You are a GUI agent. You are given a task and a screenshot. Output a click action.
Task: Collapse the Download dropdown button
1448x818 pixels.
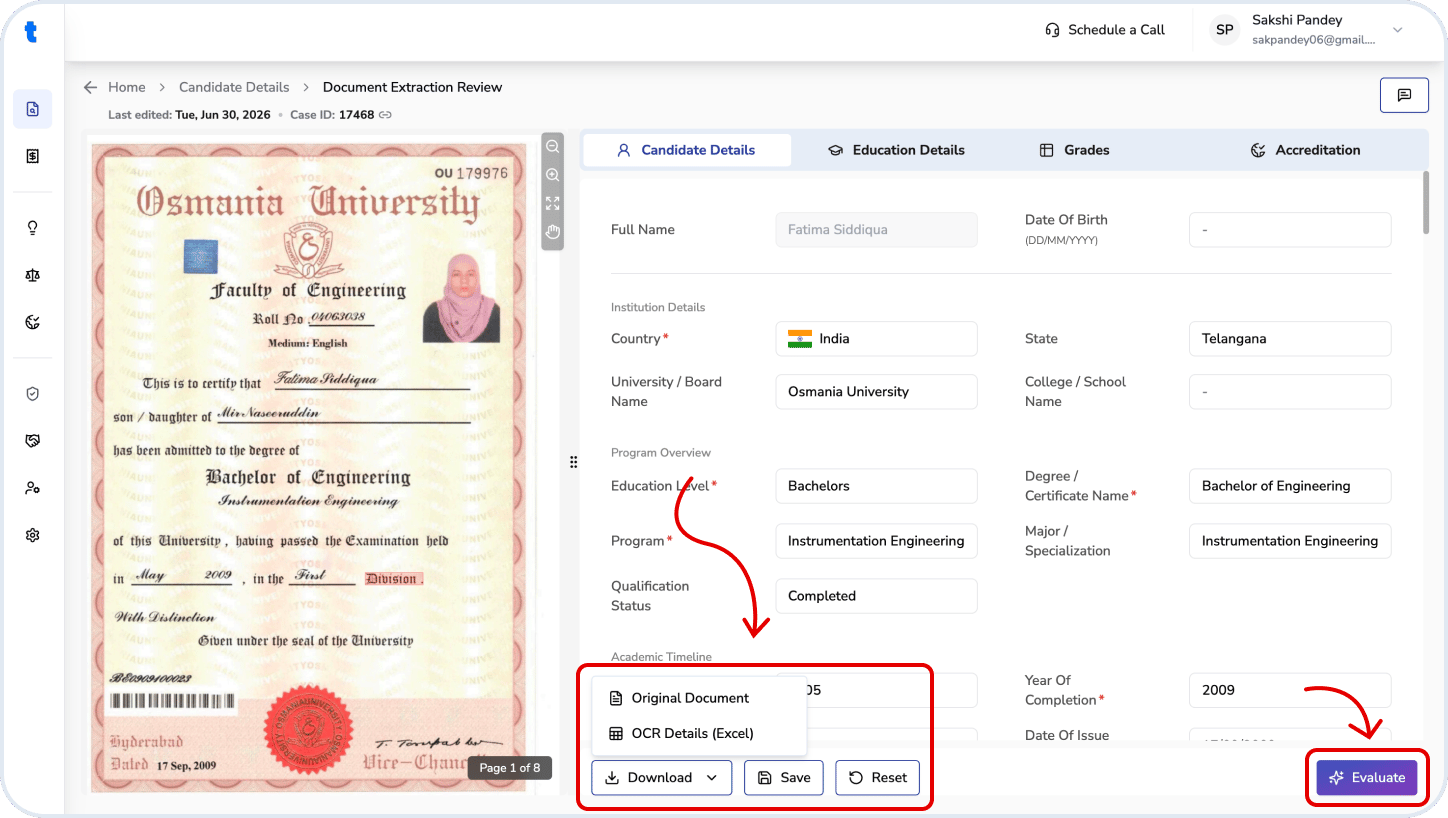(x=661, y=778)
